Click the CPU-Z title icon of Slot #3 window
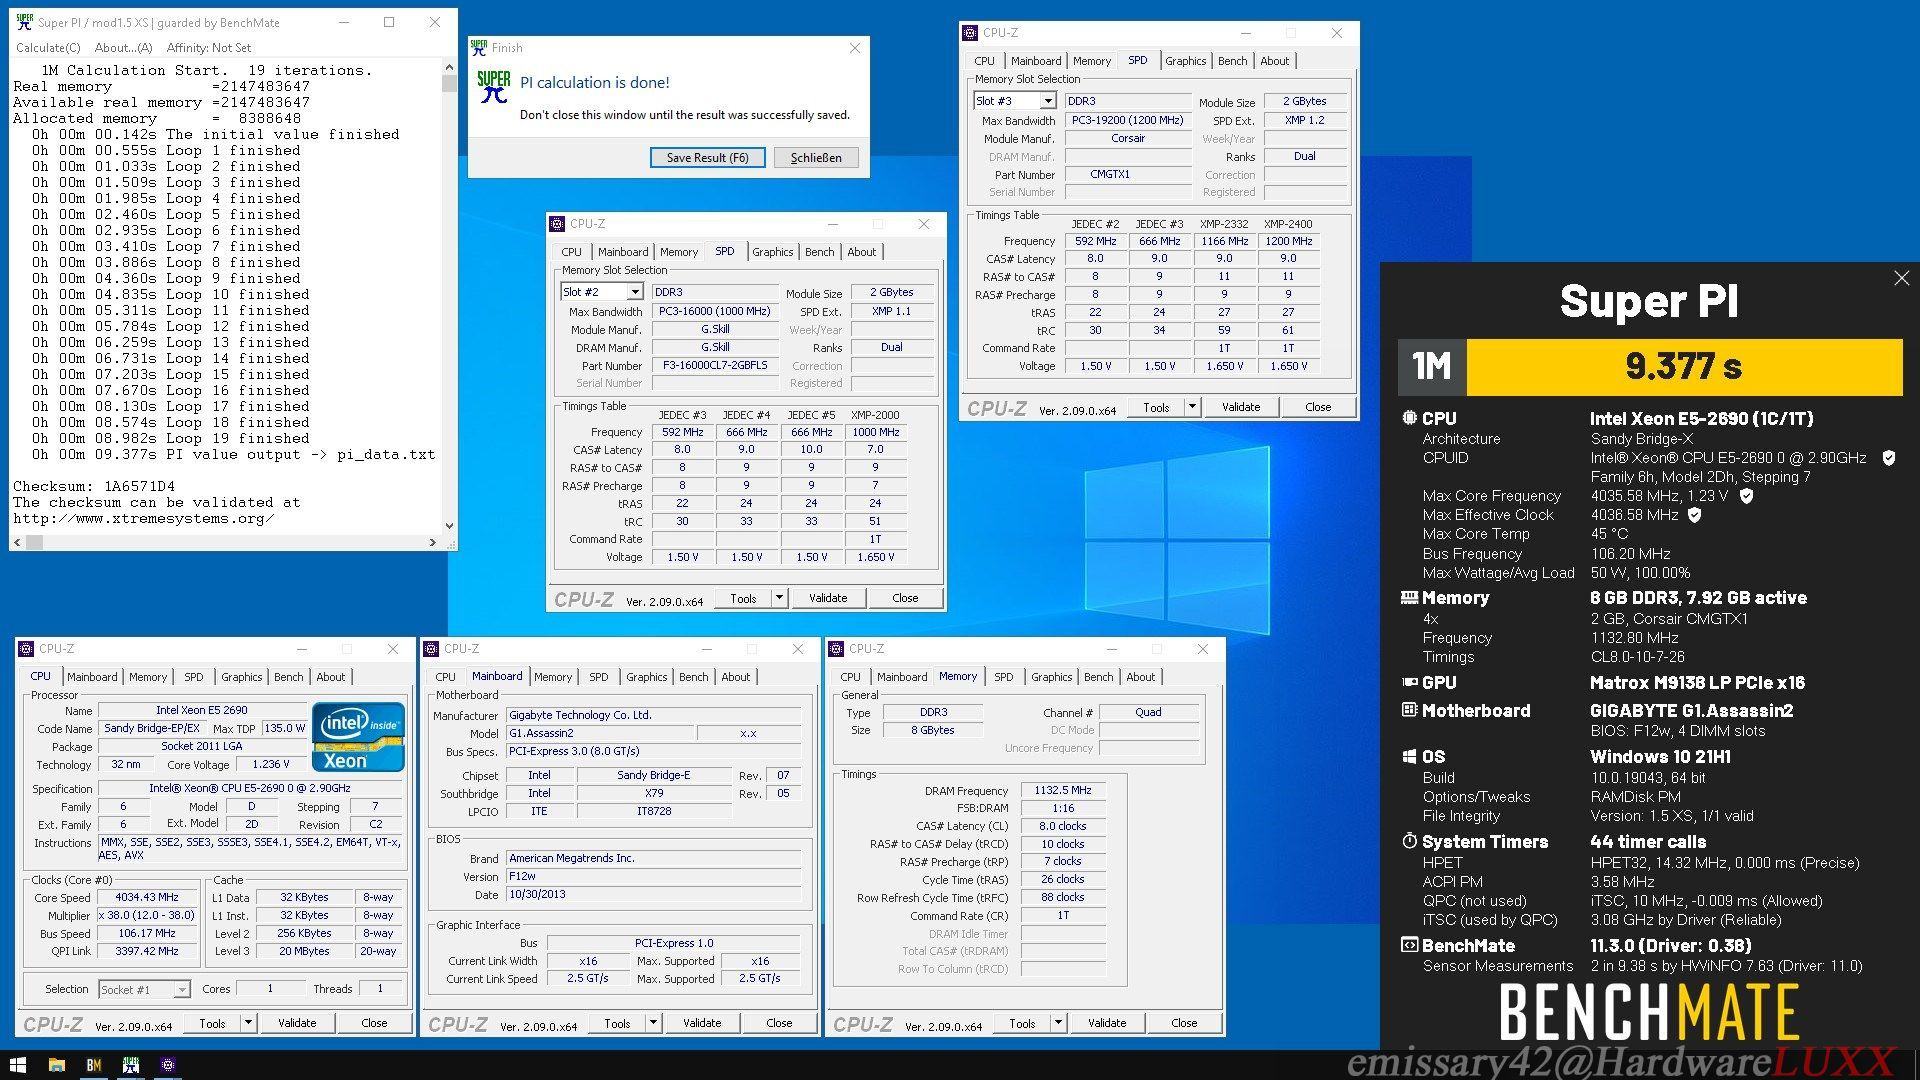This screenshot has height=1080, width=1920. pos(970,33)
